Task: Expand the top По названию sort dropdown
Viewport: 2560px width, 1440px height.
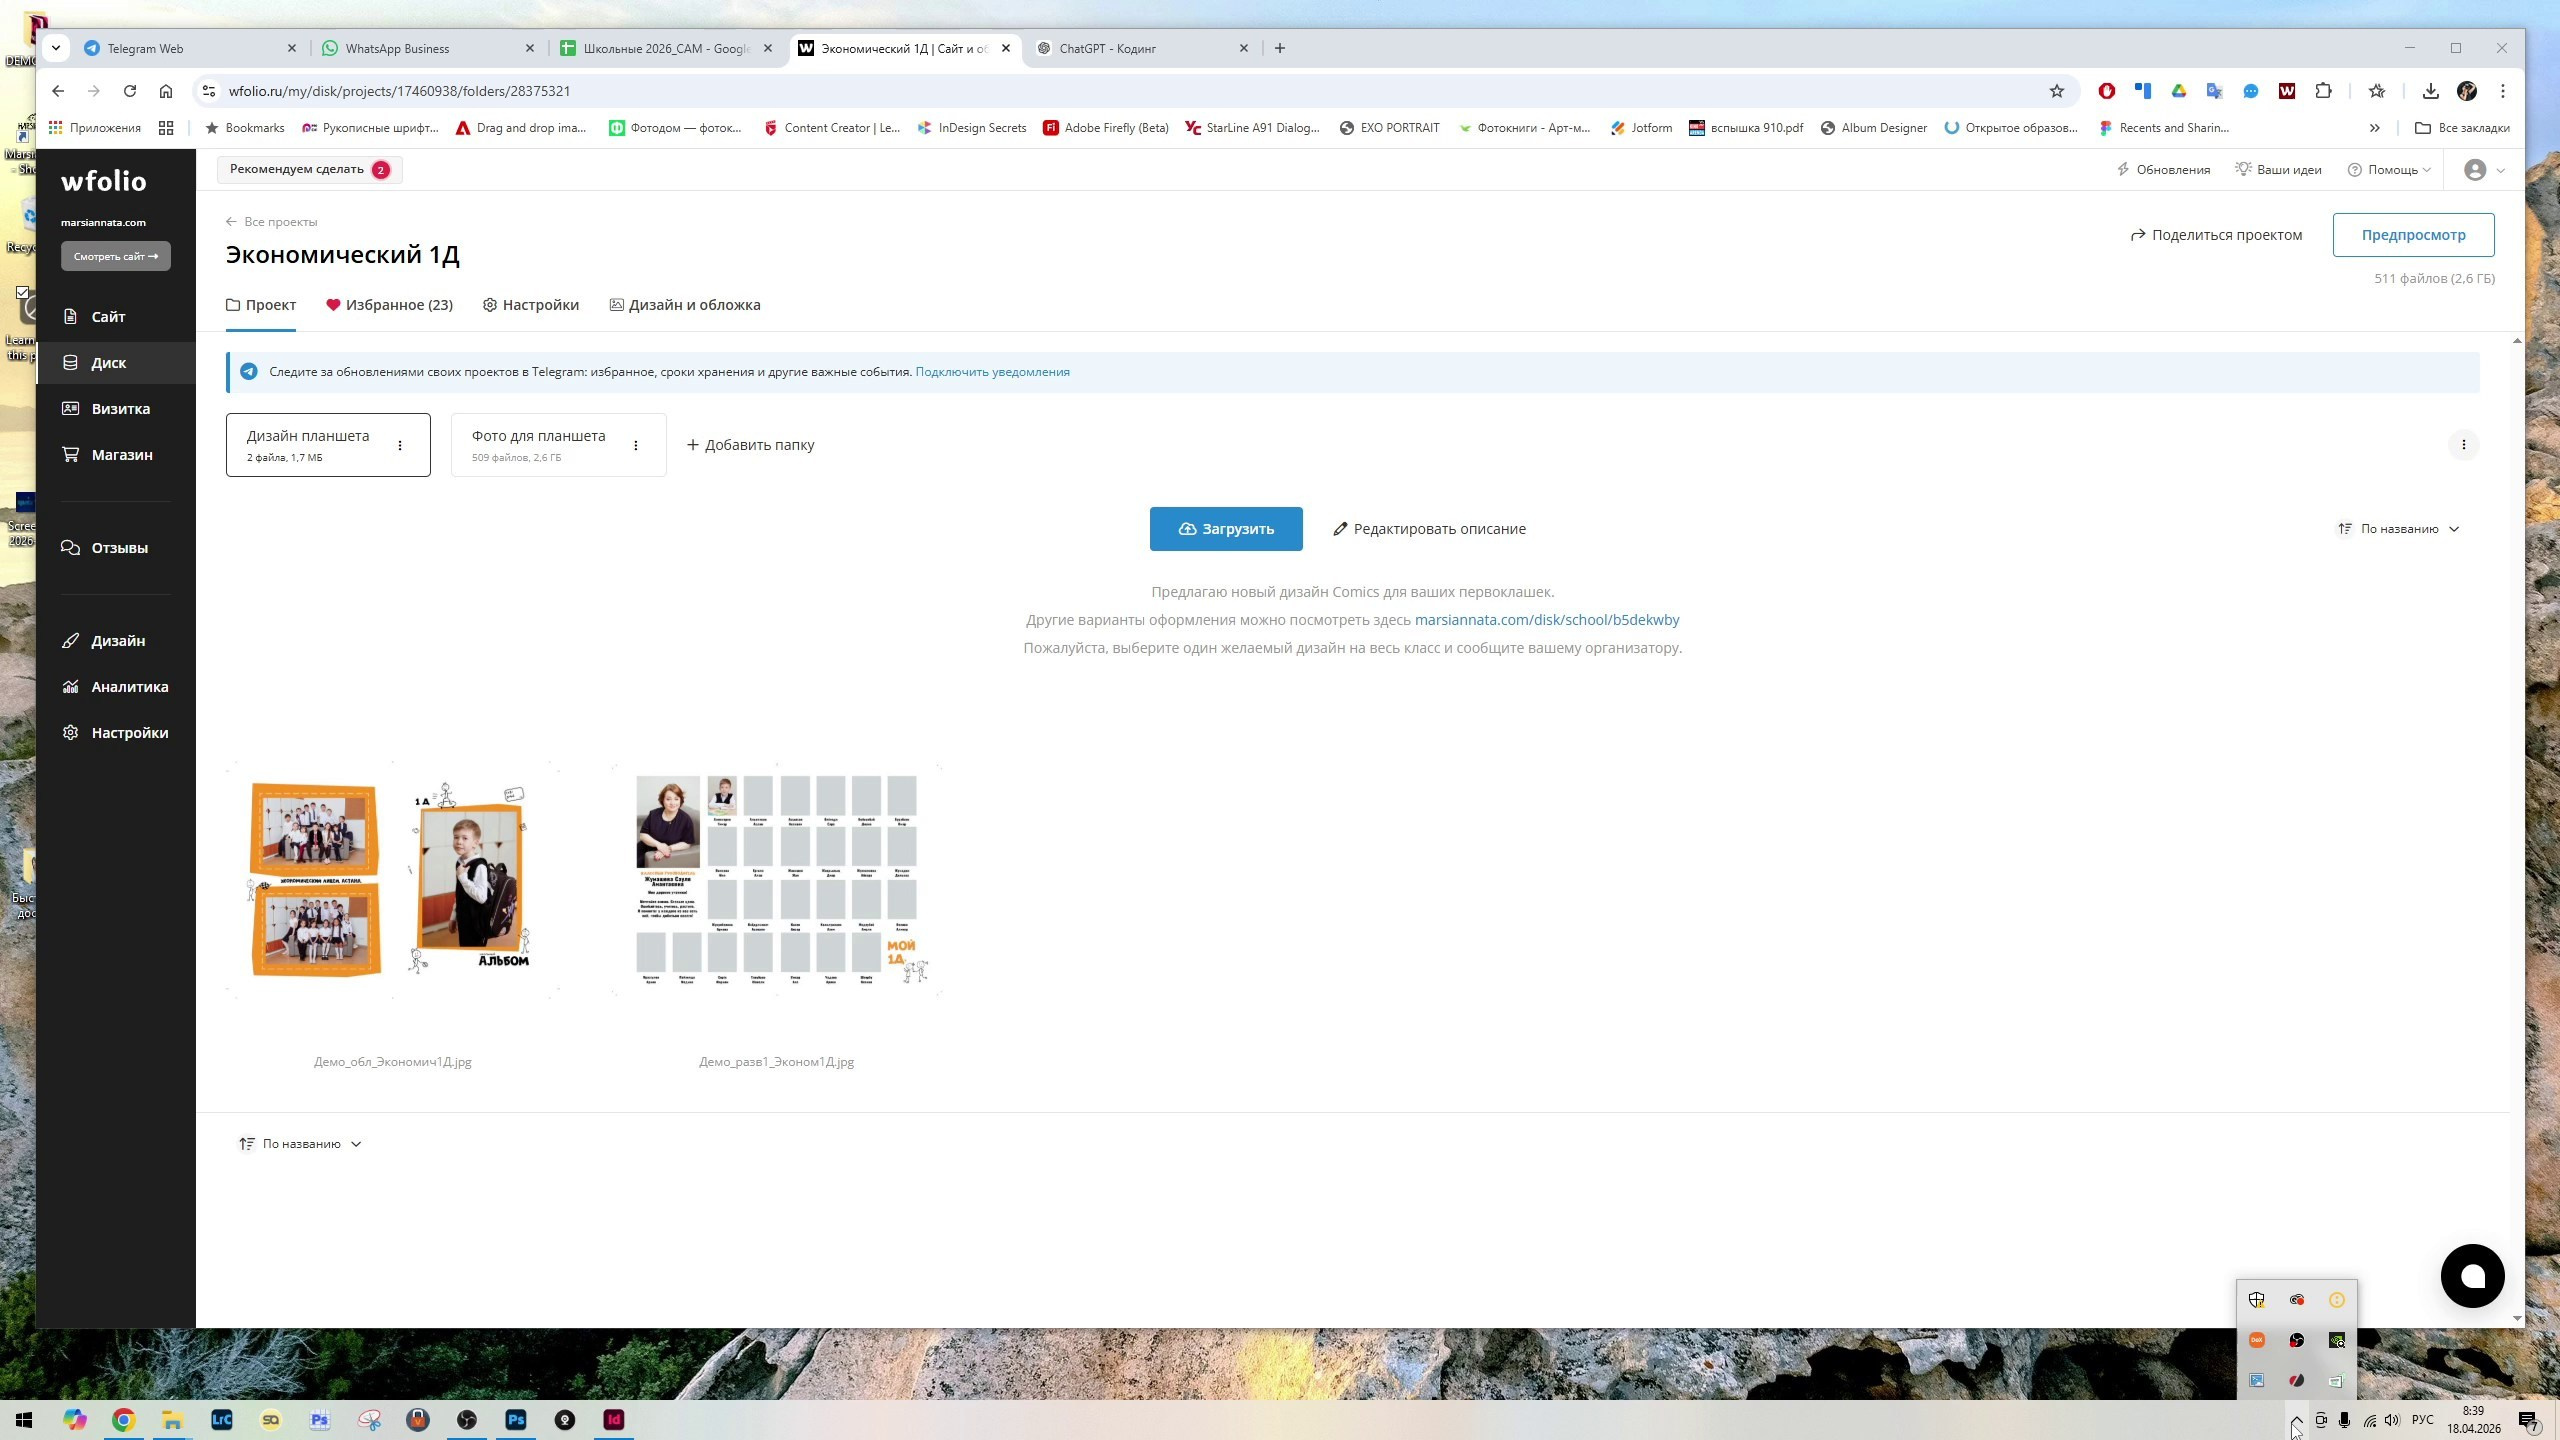Action: point(2398,529)
